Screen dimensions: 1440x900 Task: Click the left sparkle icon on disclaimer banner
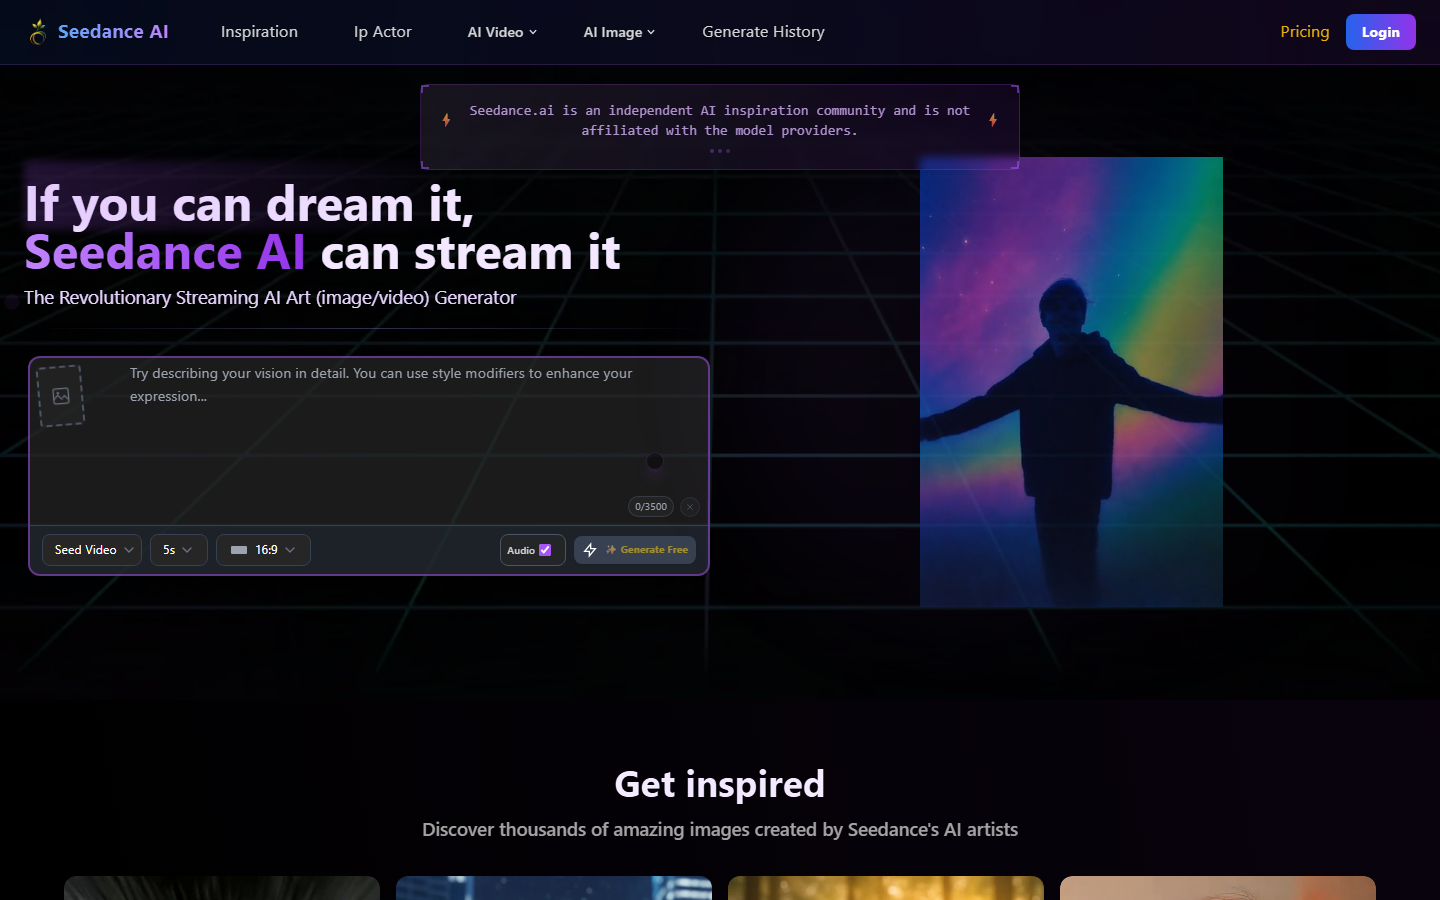point(446,119)
